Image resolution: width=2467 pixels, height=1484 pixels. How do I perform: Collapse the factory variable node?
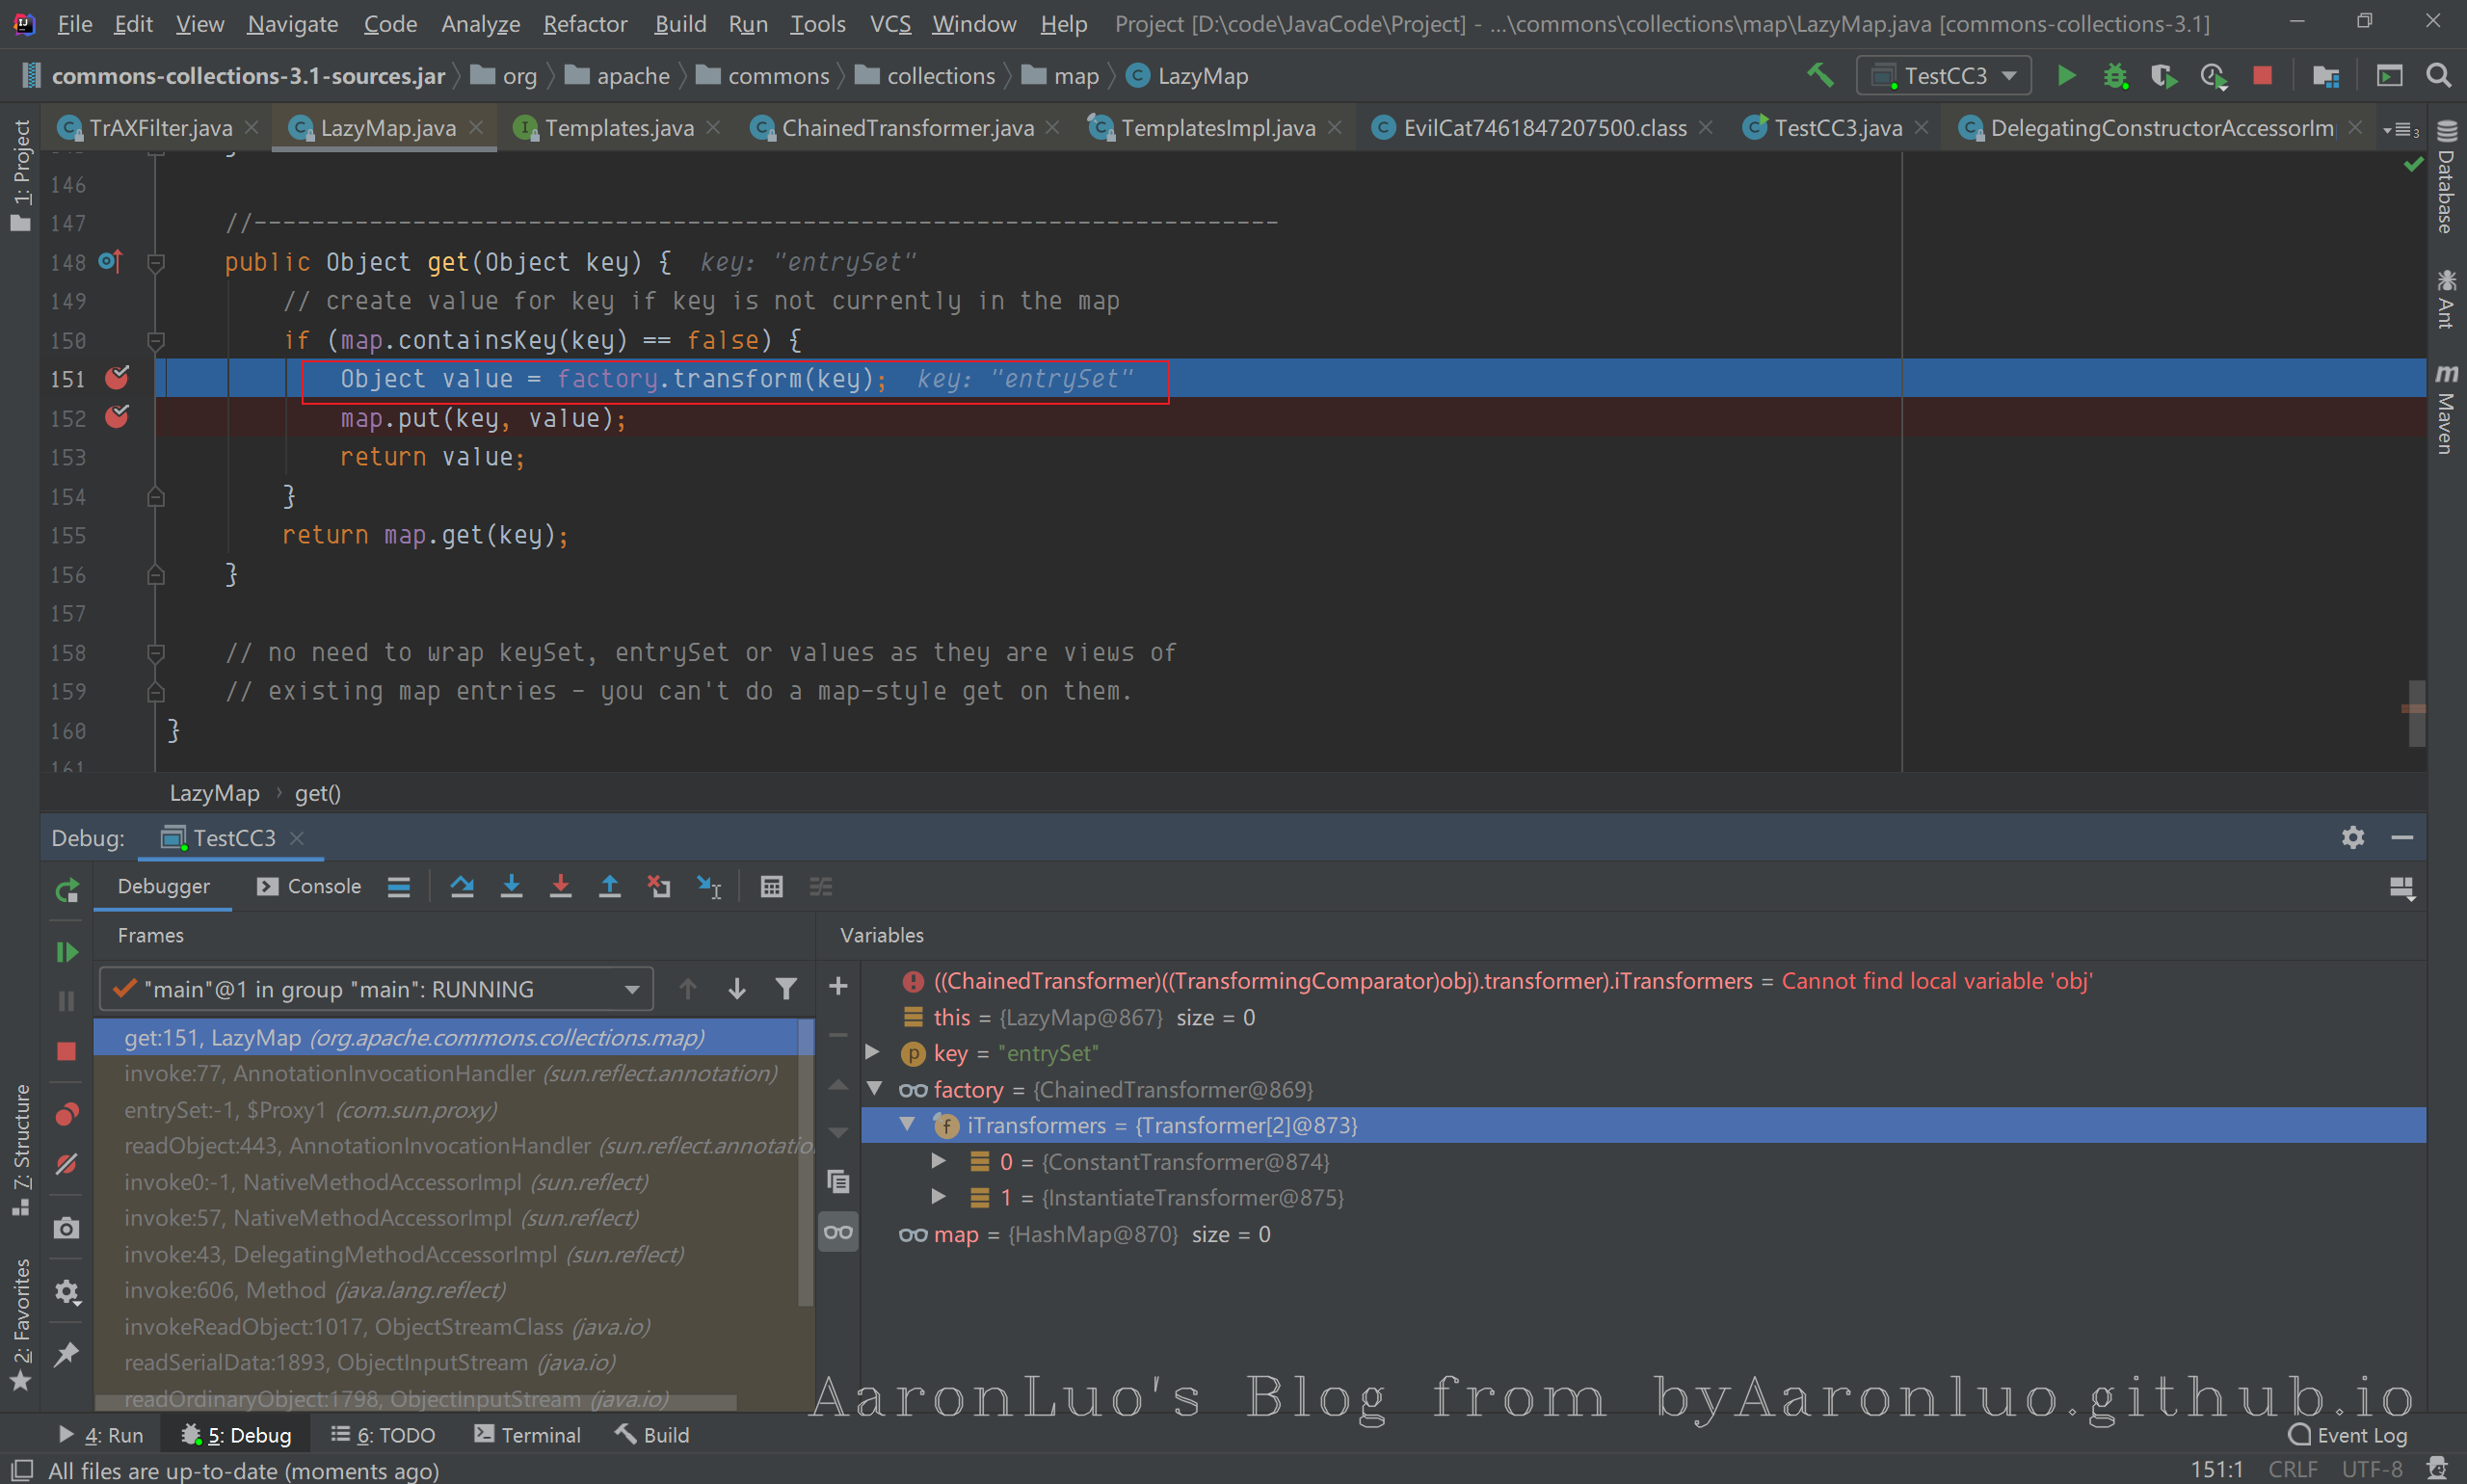tap(875, 1088)
